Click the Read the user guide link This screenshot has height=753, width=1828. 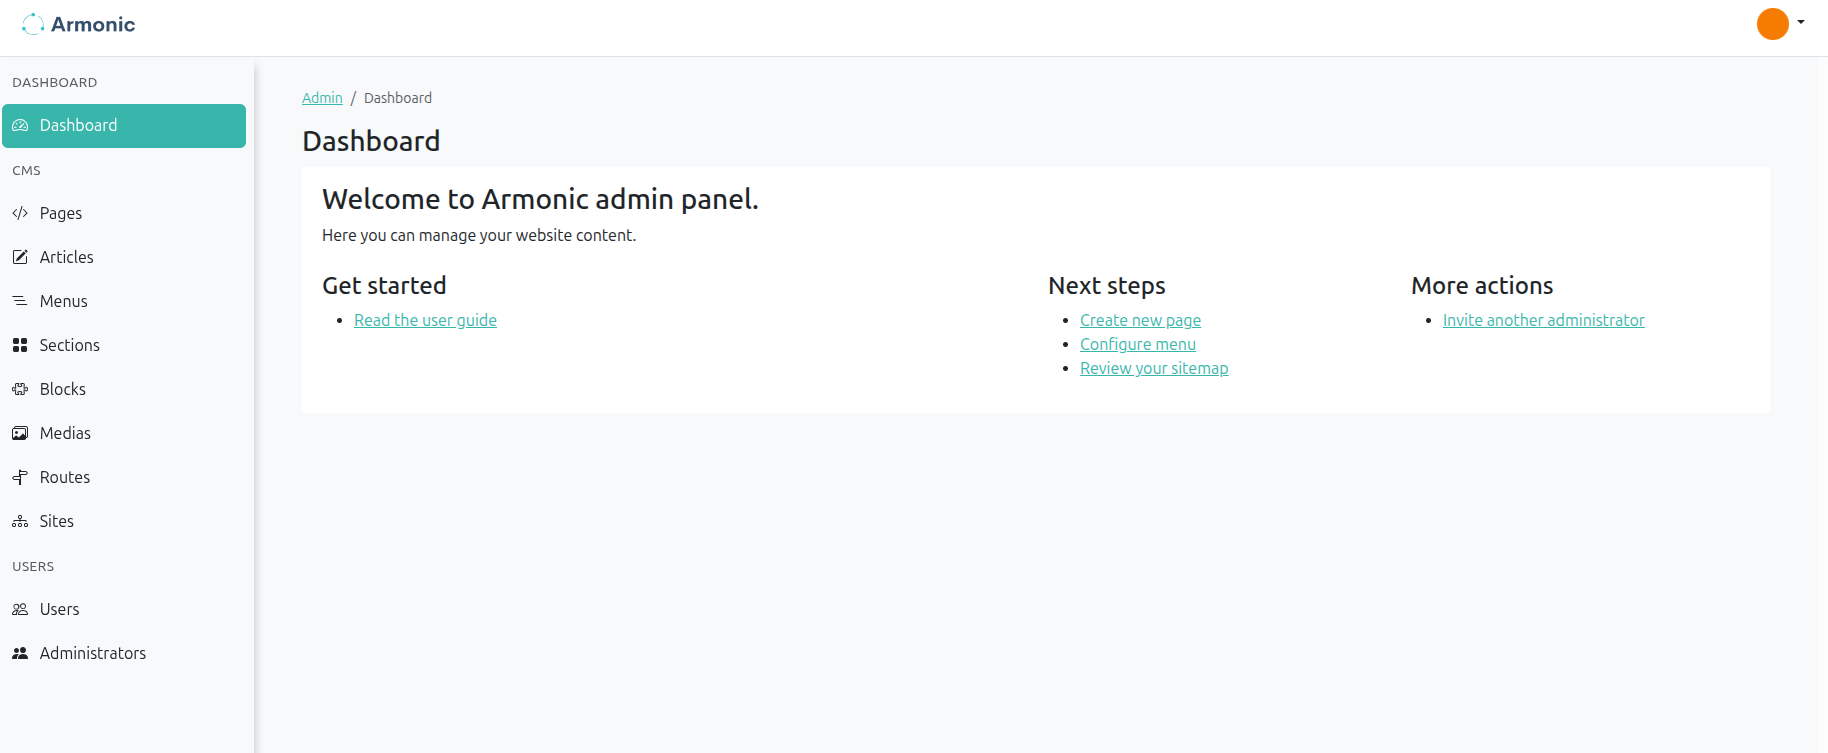(425, 320)
